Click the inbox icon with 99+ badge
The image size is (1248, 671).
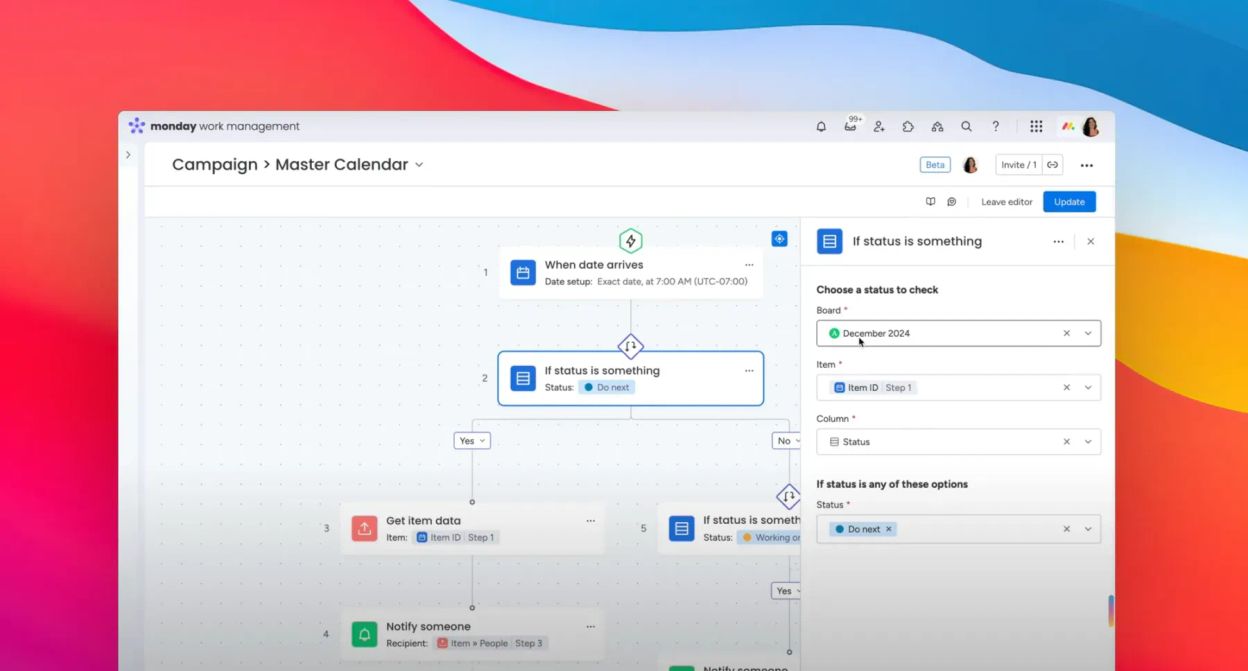click(x=851, y=127)
